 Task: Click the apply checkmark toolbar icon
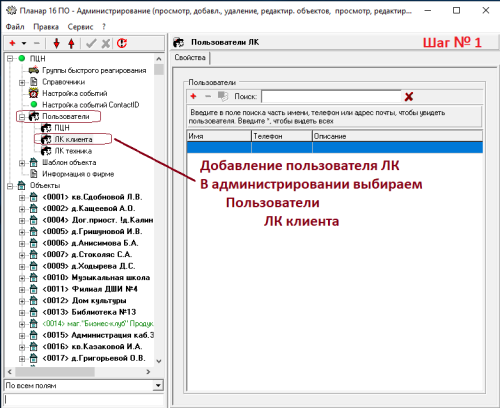(x=91, y=43)
